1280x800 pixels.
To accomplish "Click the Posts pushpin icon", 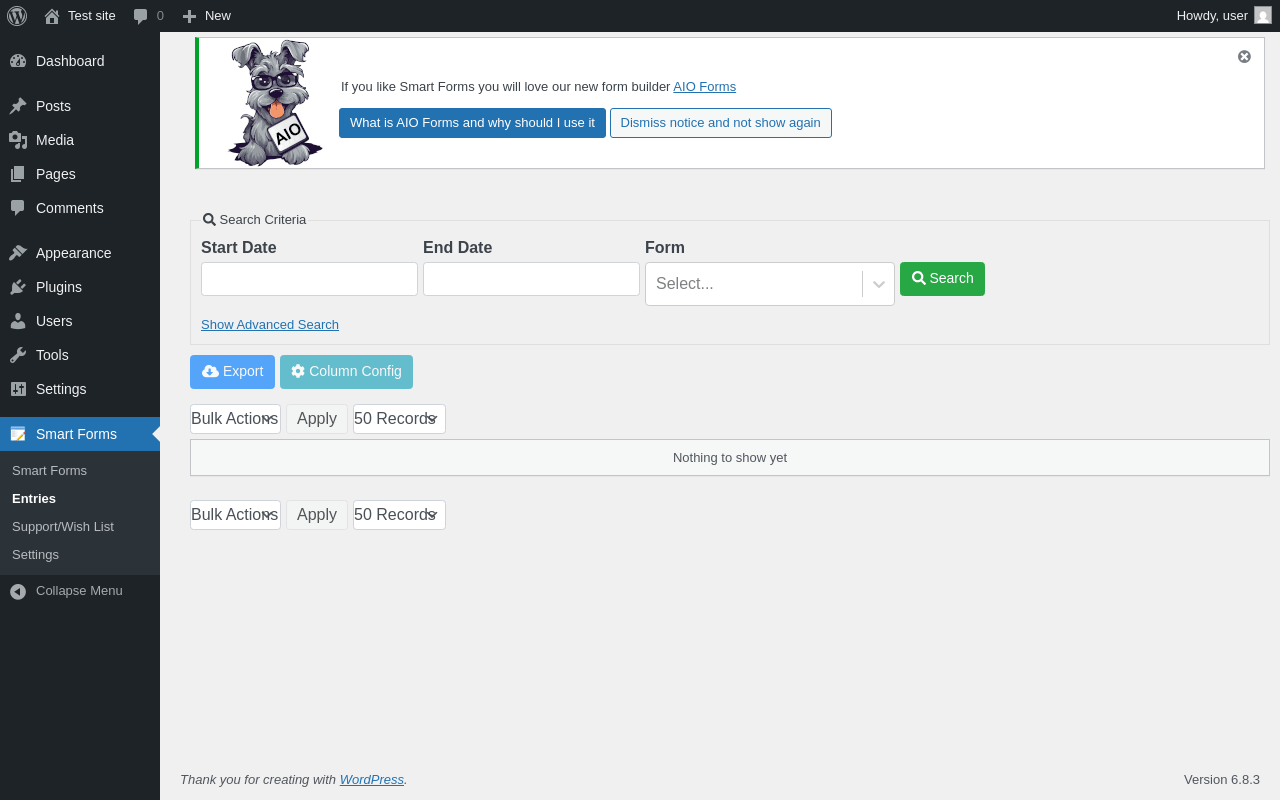I will click(x=18, y=106).
